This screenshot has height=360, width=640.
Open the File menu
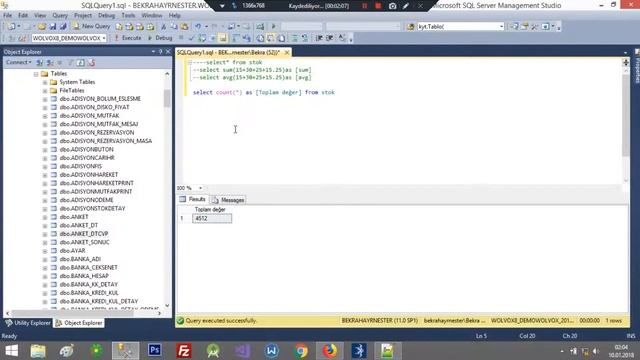[8, 16]
